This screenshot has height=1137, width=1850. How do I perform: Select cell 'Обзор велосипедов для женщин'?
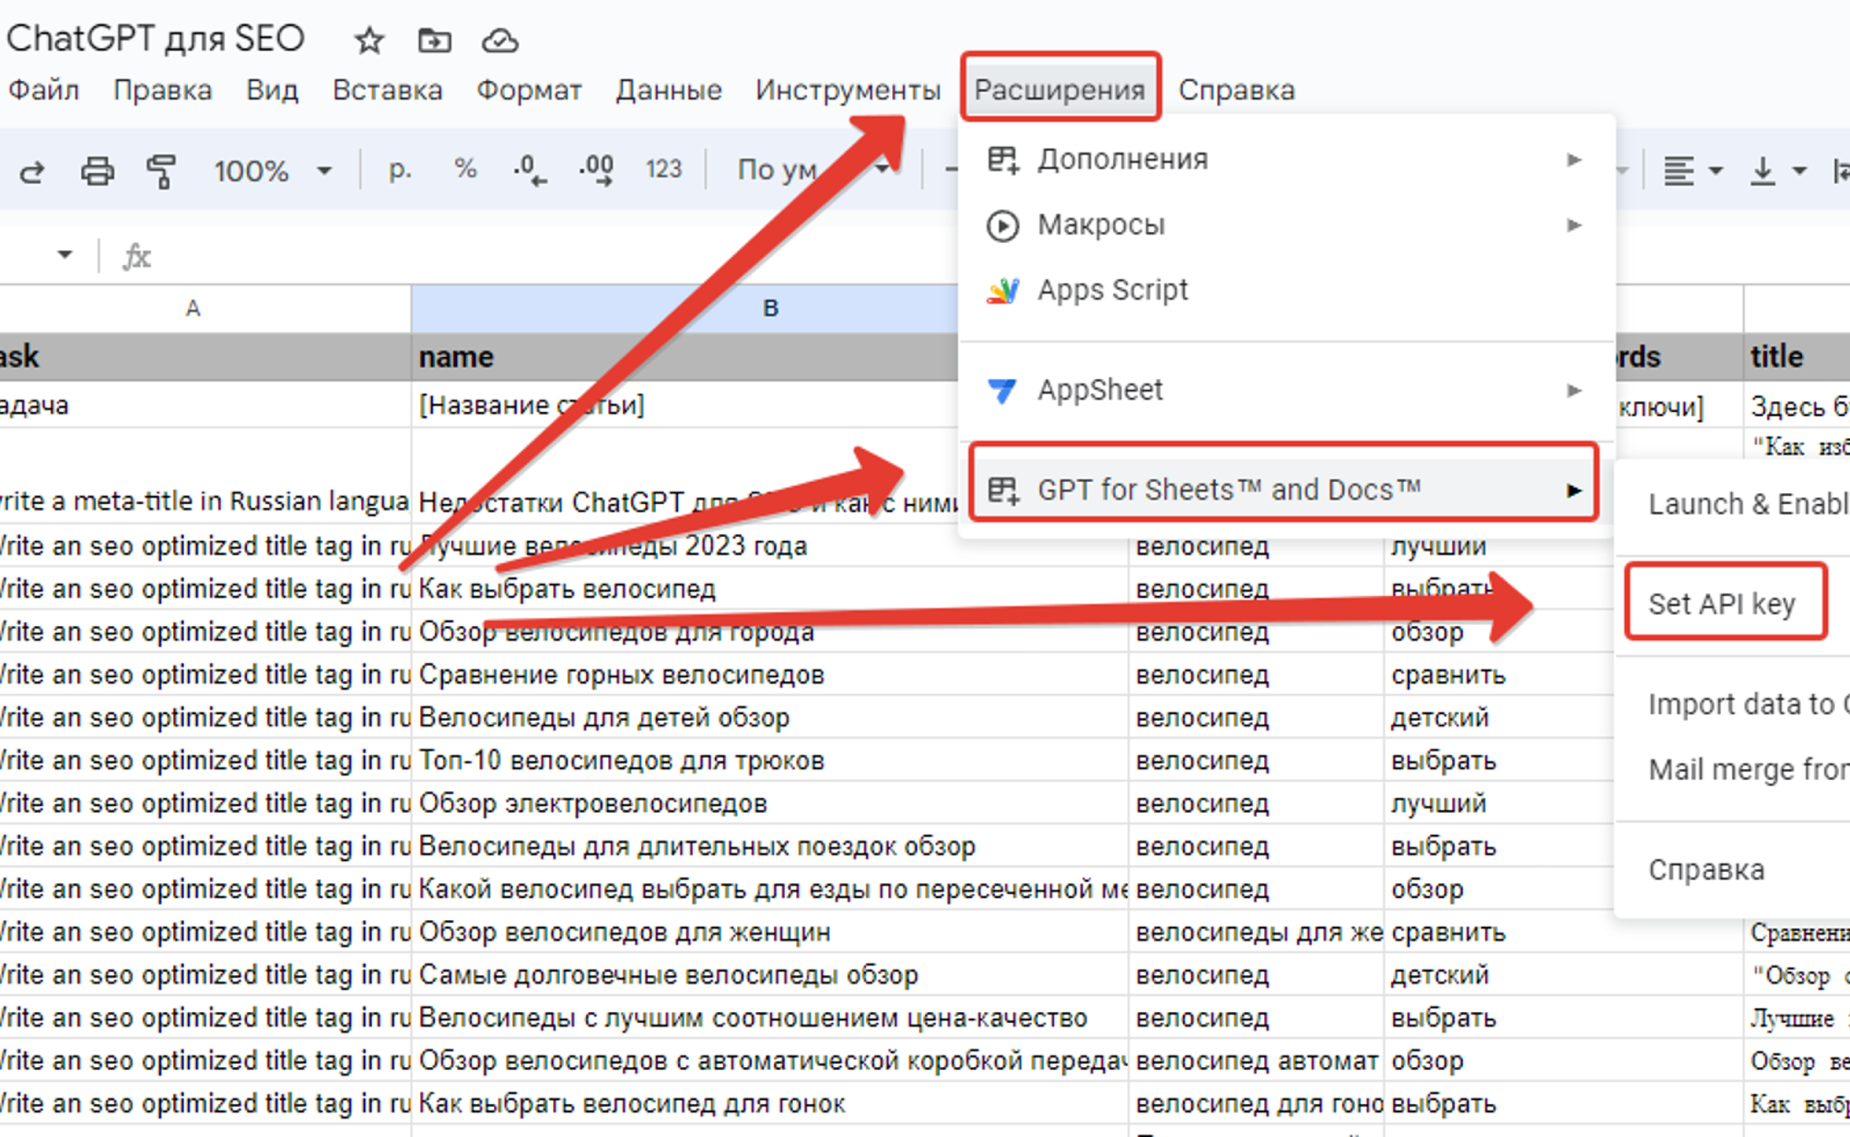[x=770, y=932]
